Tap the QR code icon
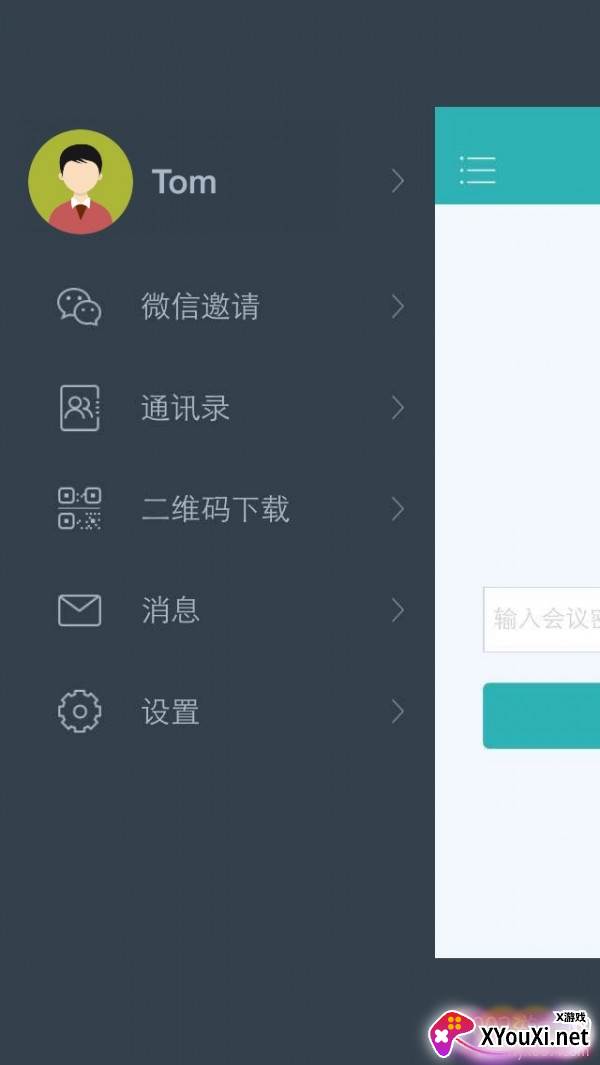Image resolution: width=600 pixels, height=1065 pixels. pyautogui.click(x=80, y=509)
